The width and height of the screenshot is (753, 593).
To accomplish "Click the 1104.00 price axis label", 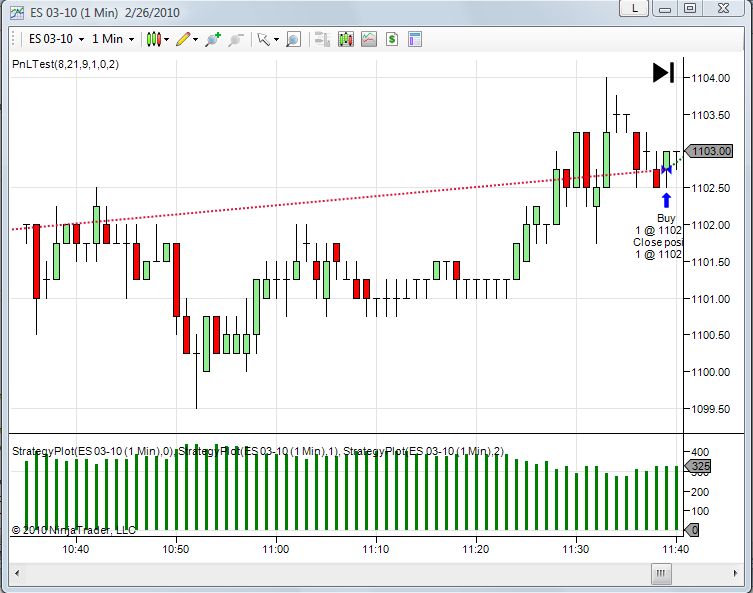I will (710, 78).
